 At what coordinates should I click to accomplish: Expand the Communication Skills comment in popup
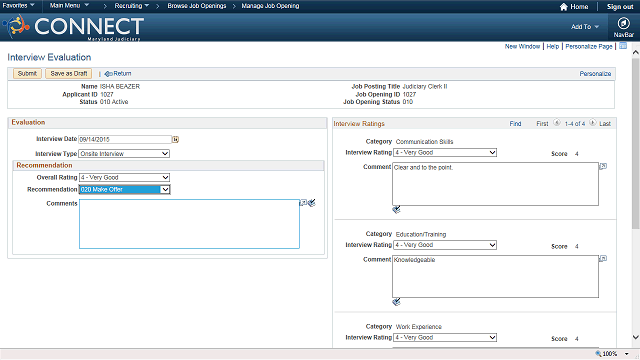click(x=603, y=166)
